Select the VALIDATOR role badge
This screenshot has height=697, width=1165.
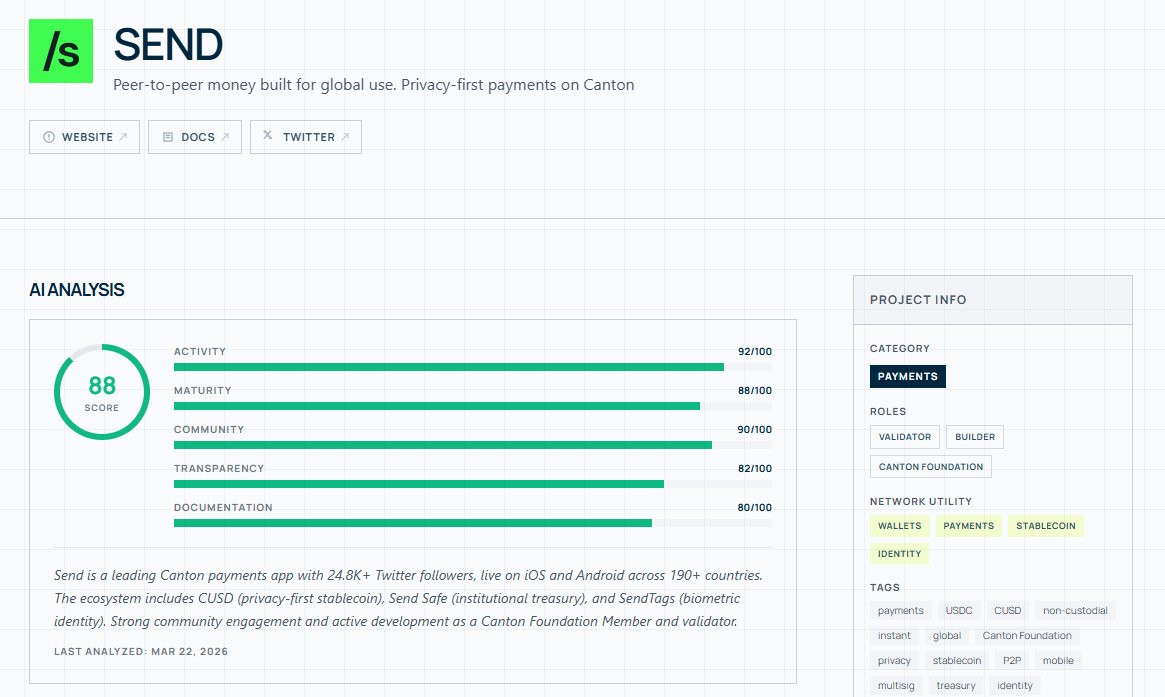click(904, 437)
